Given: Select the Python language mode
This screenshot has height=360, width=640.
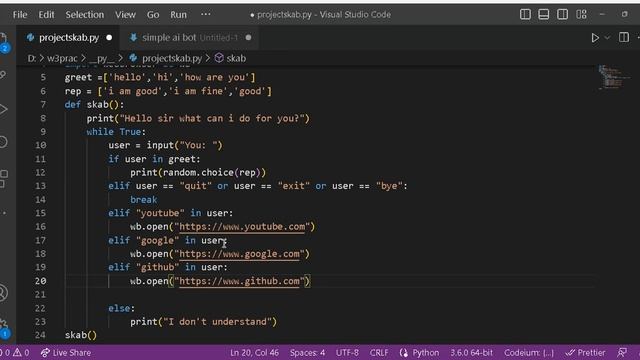Looking at the screenshot, I should coord(425,353).
